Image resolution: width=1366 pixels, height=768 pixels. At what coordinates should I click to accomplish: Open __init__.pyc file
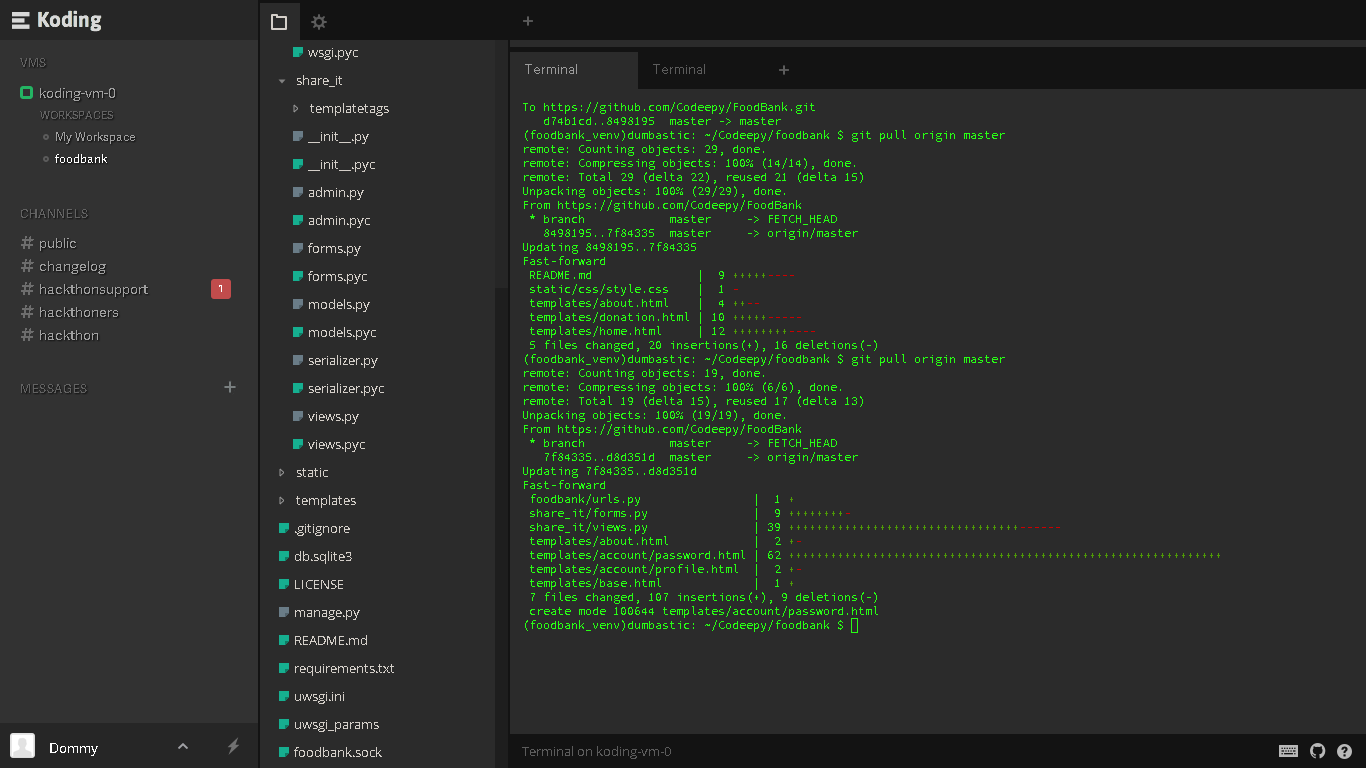click(x=342, y=164)
